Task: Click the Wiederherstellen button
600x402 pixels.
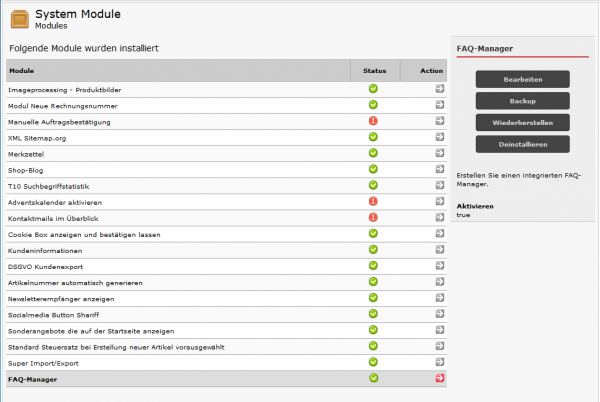Action: [x=522, y=122]
